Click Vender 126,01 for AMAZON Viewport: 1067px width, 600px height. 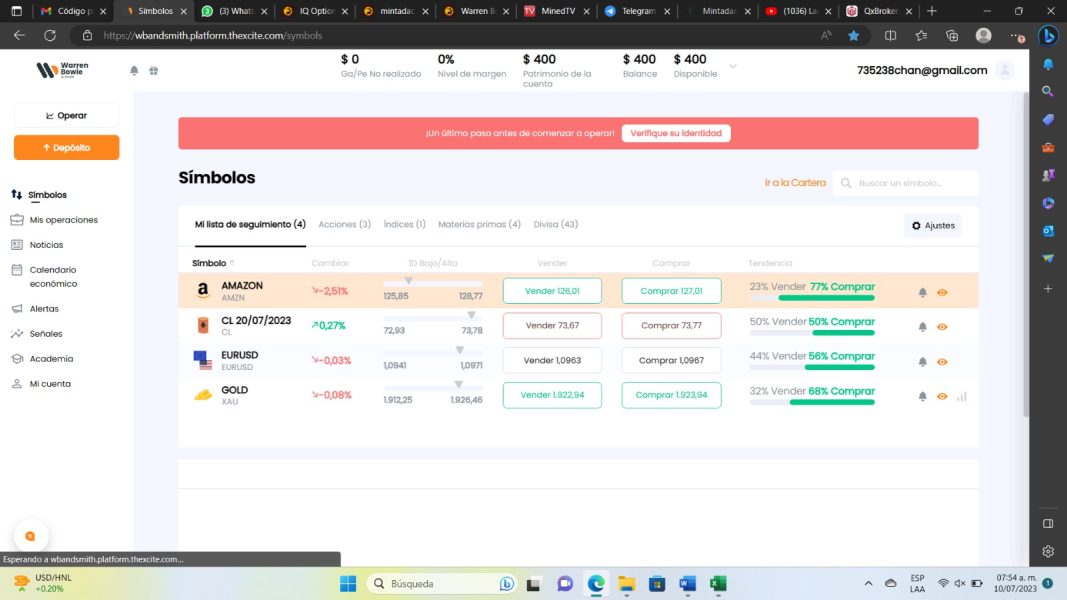tap(552, 290)
